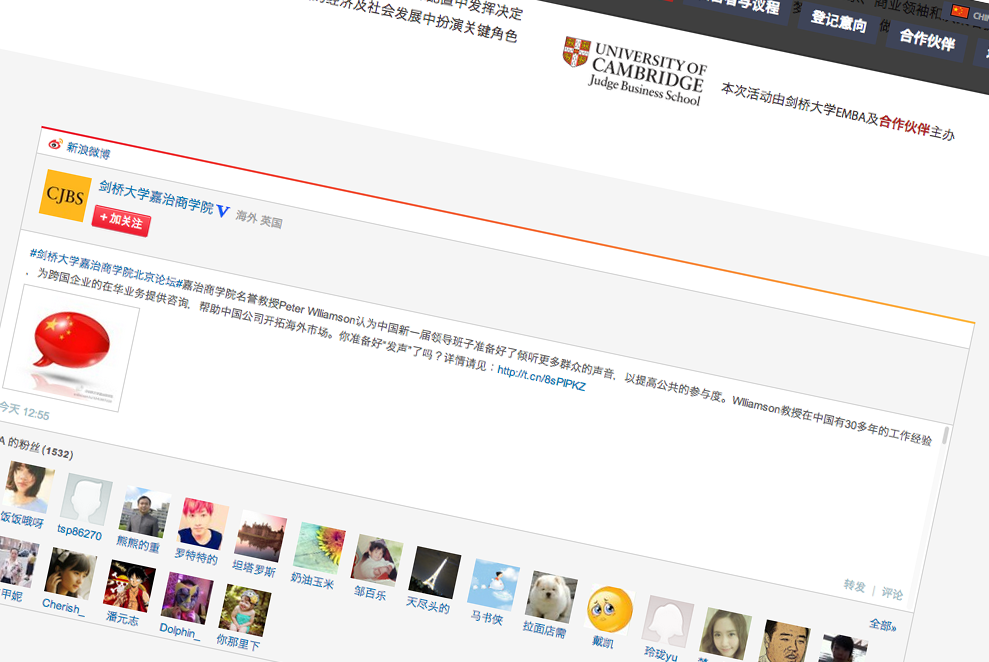This screenshot has width=989, height=662.
Task: Open the 奶油玉米 sunflower avatar
Action: tap(320, 548)
